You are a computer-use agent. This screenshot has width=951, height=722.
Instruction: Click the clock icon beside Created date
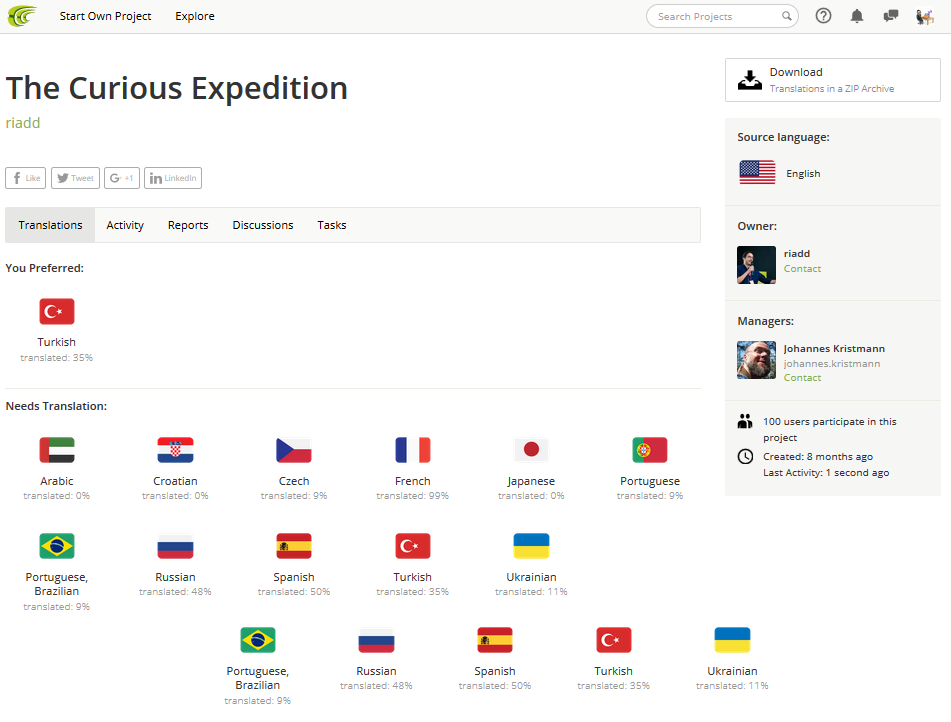[x=745, y=456]
